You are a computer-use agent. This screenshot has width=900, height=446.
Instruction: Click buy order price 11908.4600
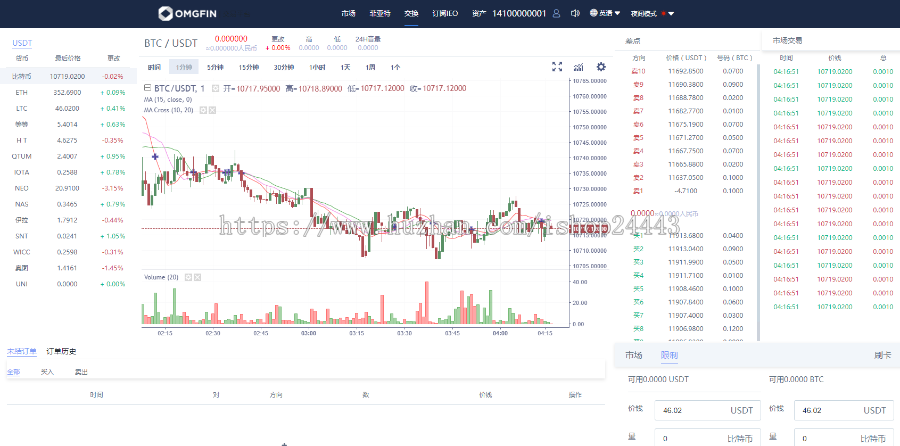tap(685, 288)
